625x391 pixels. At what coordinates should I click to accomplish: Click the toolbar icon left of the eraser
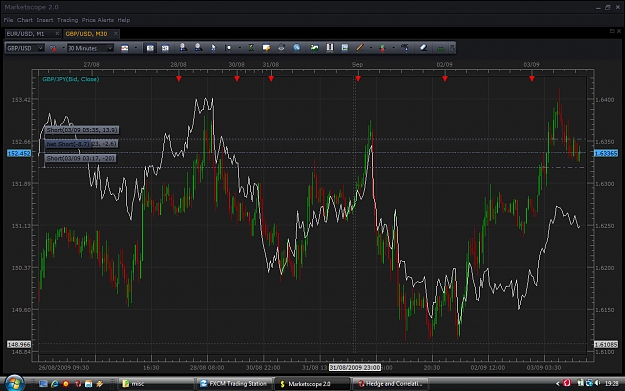tap(405, 47)
